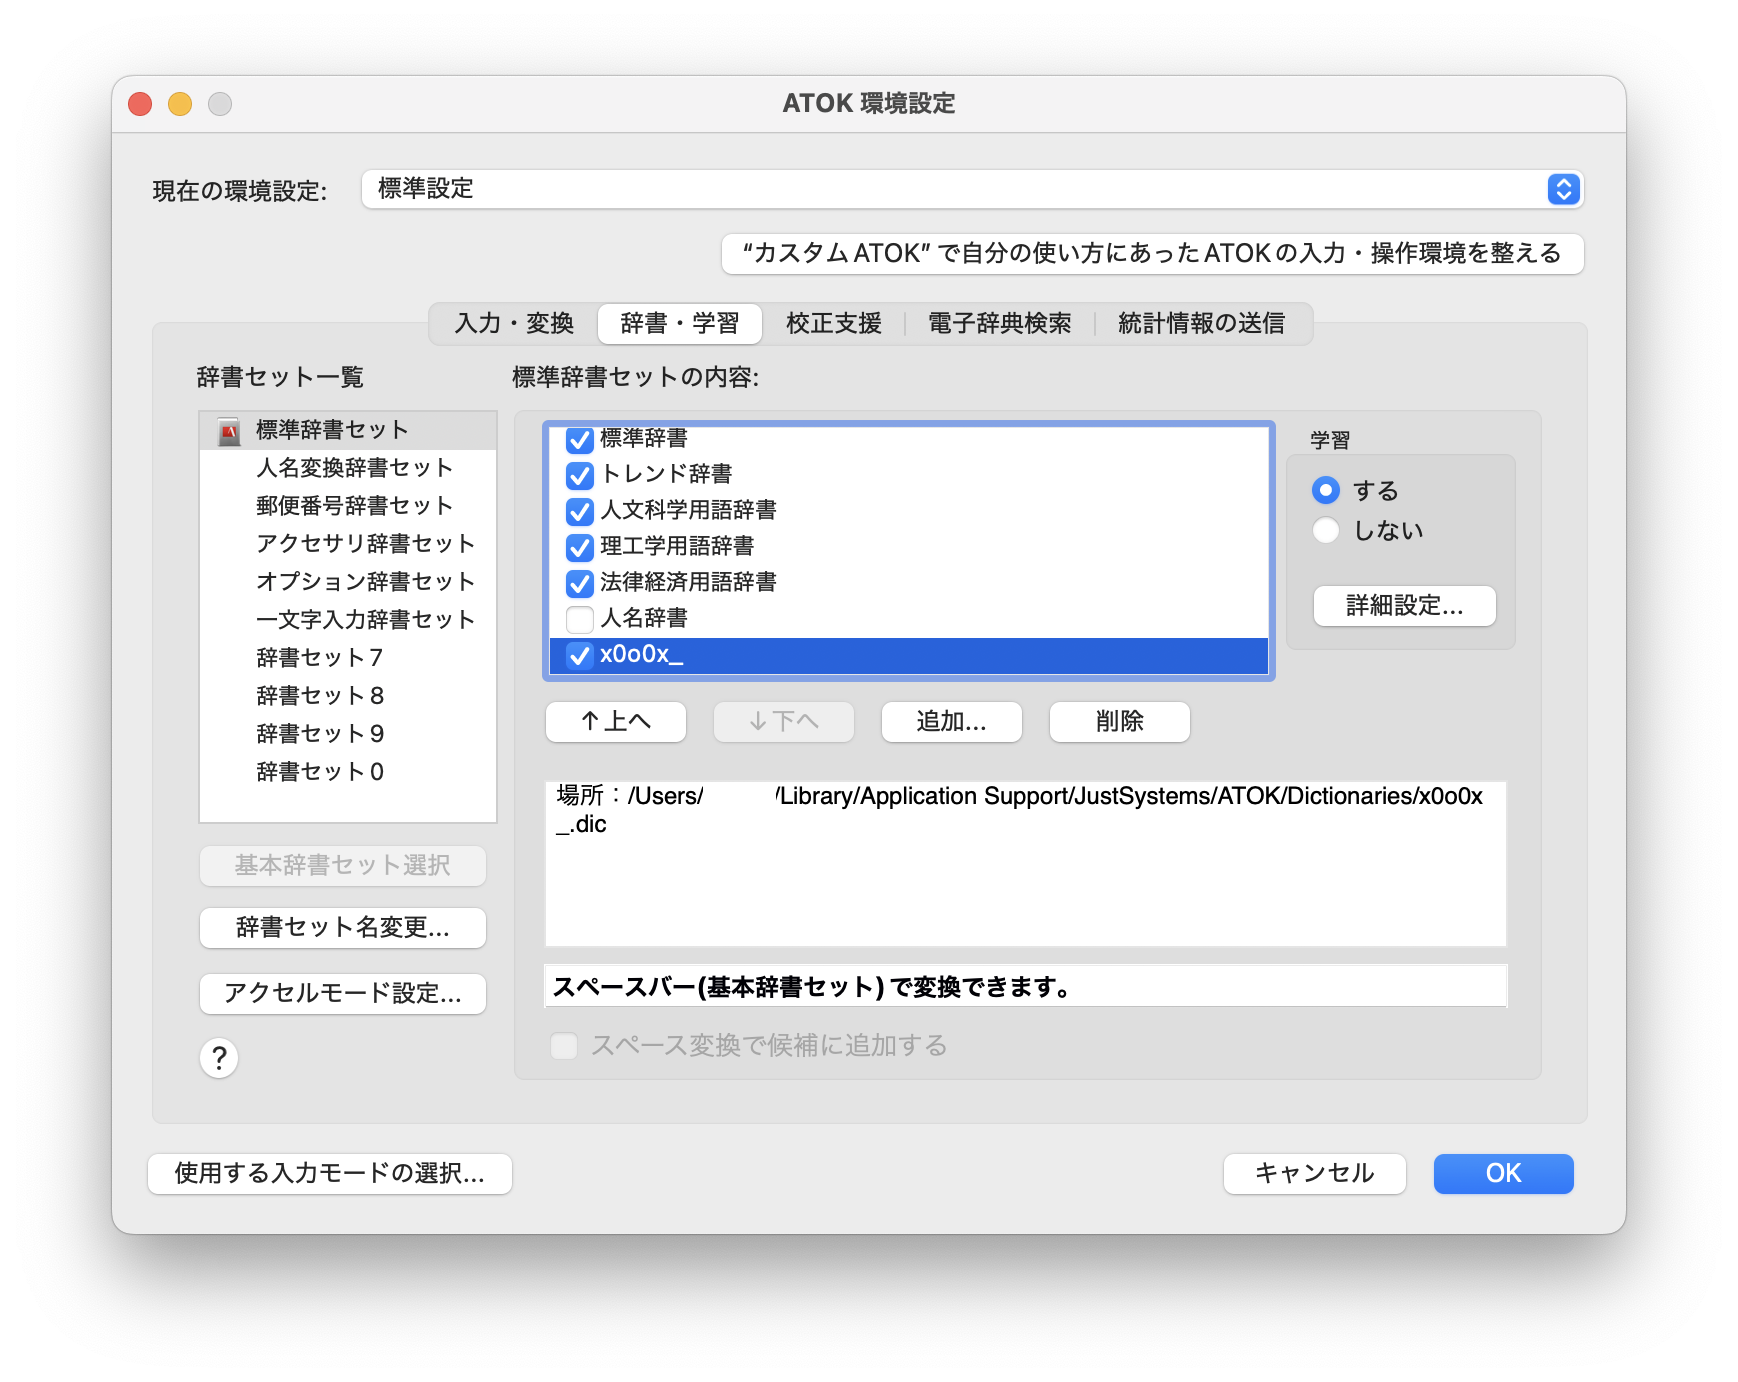Select the 人名辞書 row label
Viewport: 1738px width, 1382px height.
point(644,618)
